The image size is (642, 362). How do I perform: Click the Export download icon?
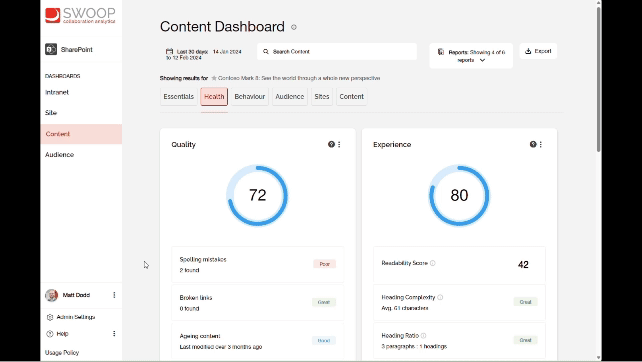click(528, 51)
